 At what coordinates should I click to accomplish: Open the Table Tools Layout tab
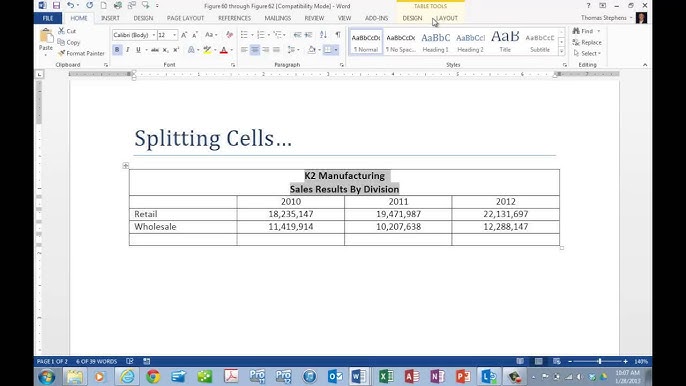[447, 18]
